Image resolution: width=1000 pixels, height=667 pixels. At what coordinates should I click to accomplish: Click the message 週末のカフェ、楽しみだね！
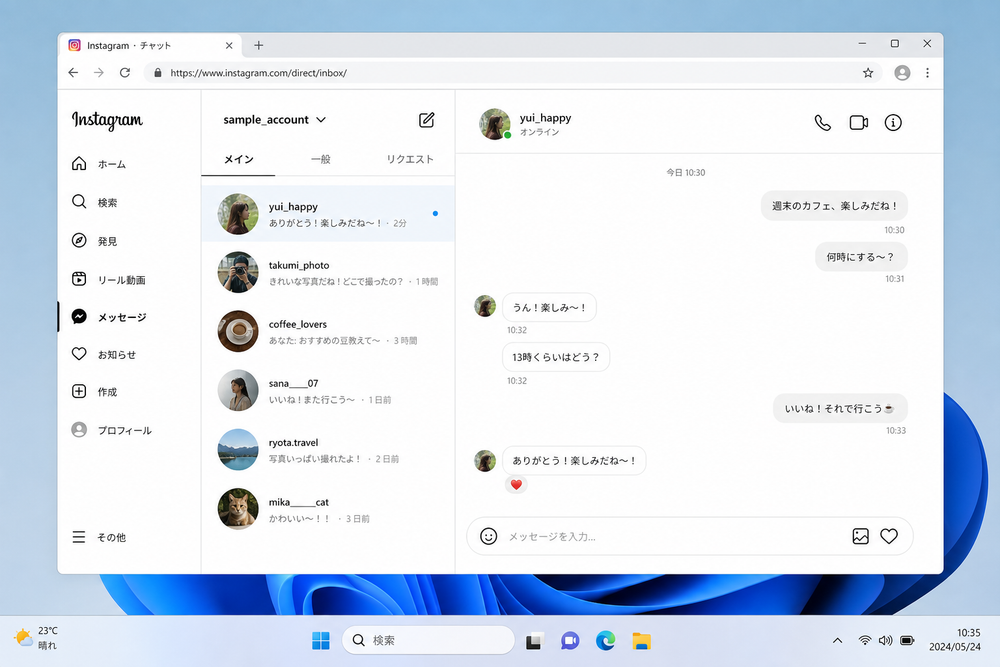[x=834, y=206]
